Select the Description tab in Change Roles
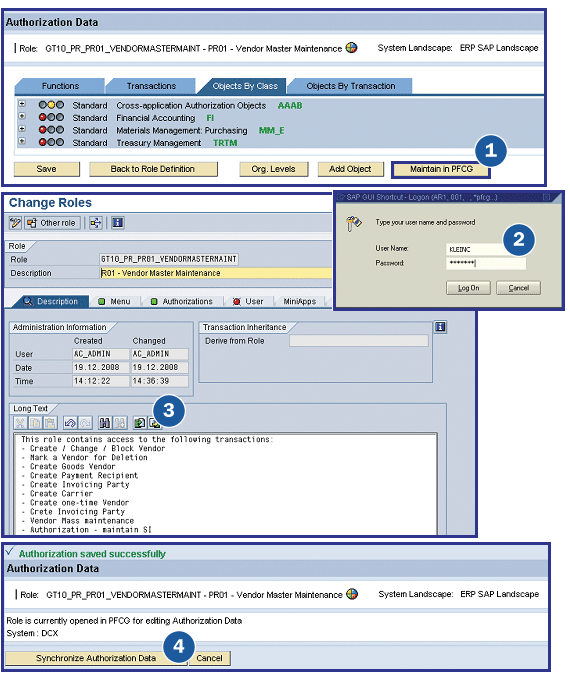This screenshot has height=678, width=570. click(x=51, y=301)
